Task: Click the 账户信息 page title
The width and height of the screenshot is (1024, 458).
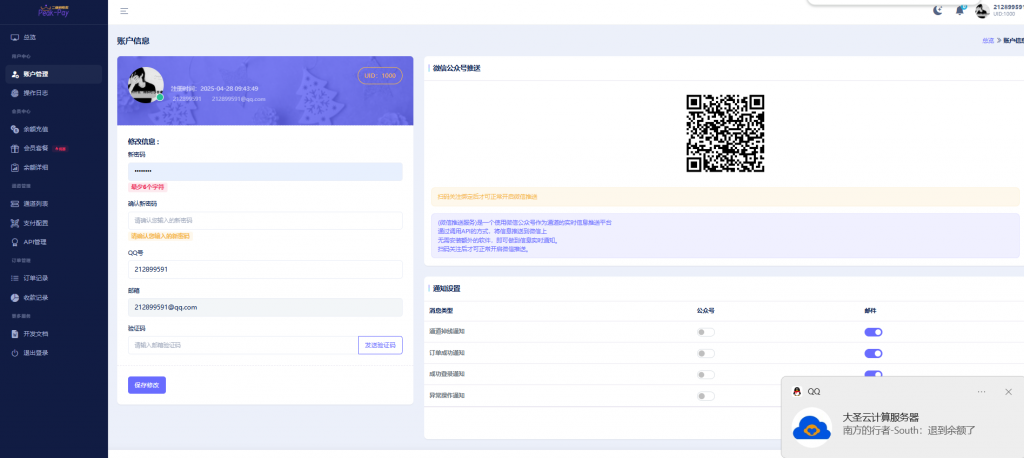Action: coord(133,41)
